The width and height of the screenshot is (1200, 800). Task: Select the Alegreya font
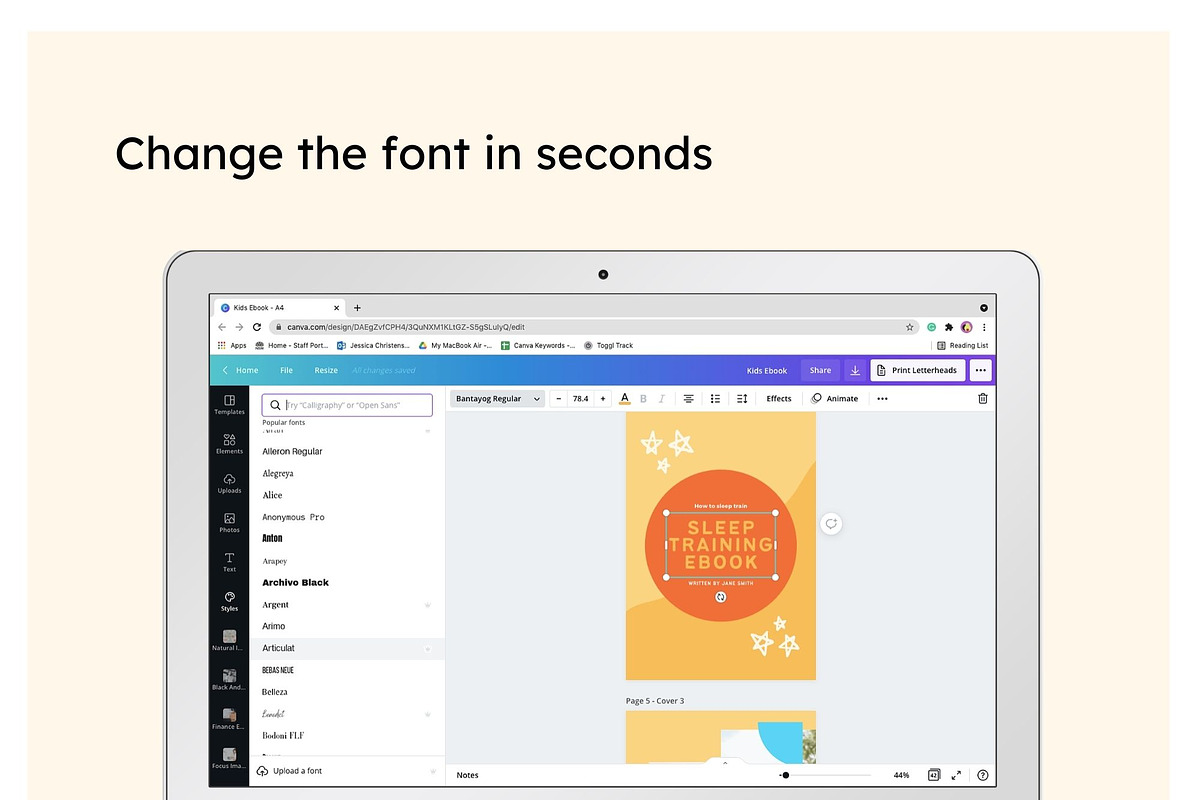(278, 473)
